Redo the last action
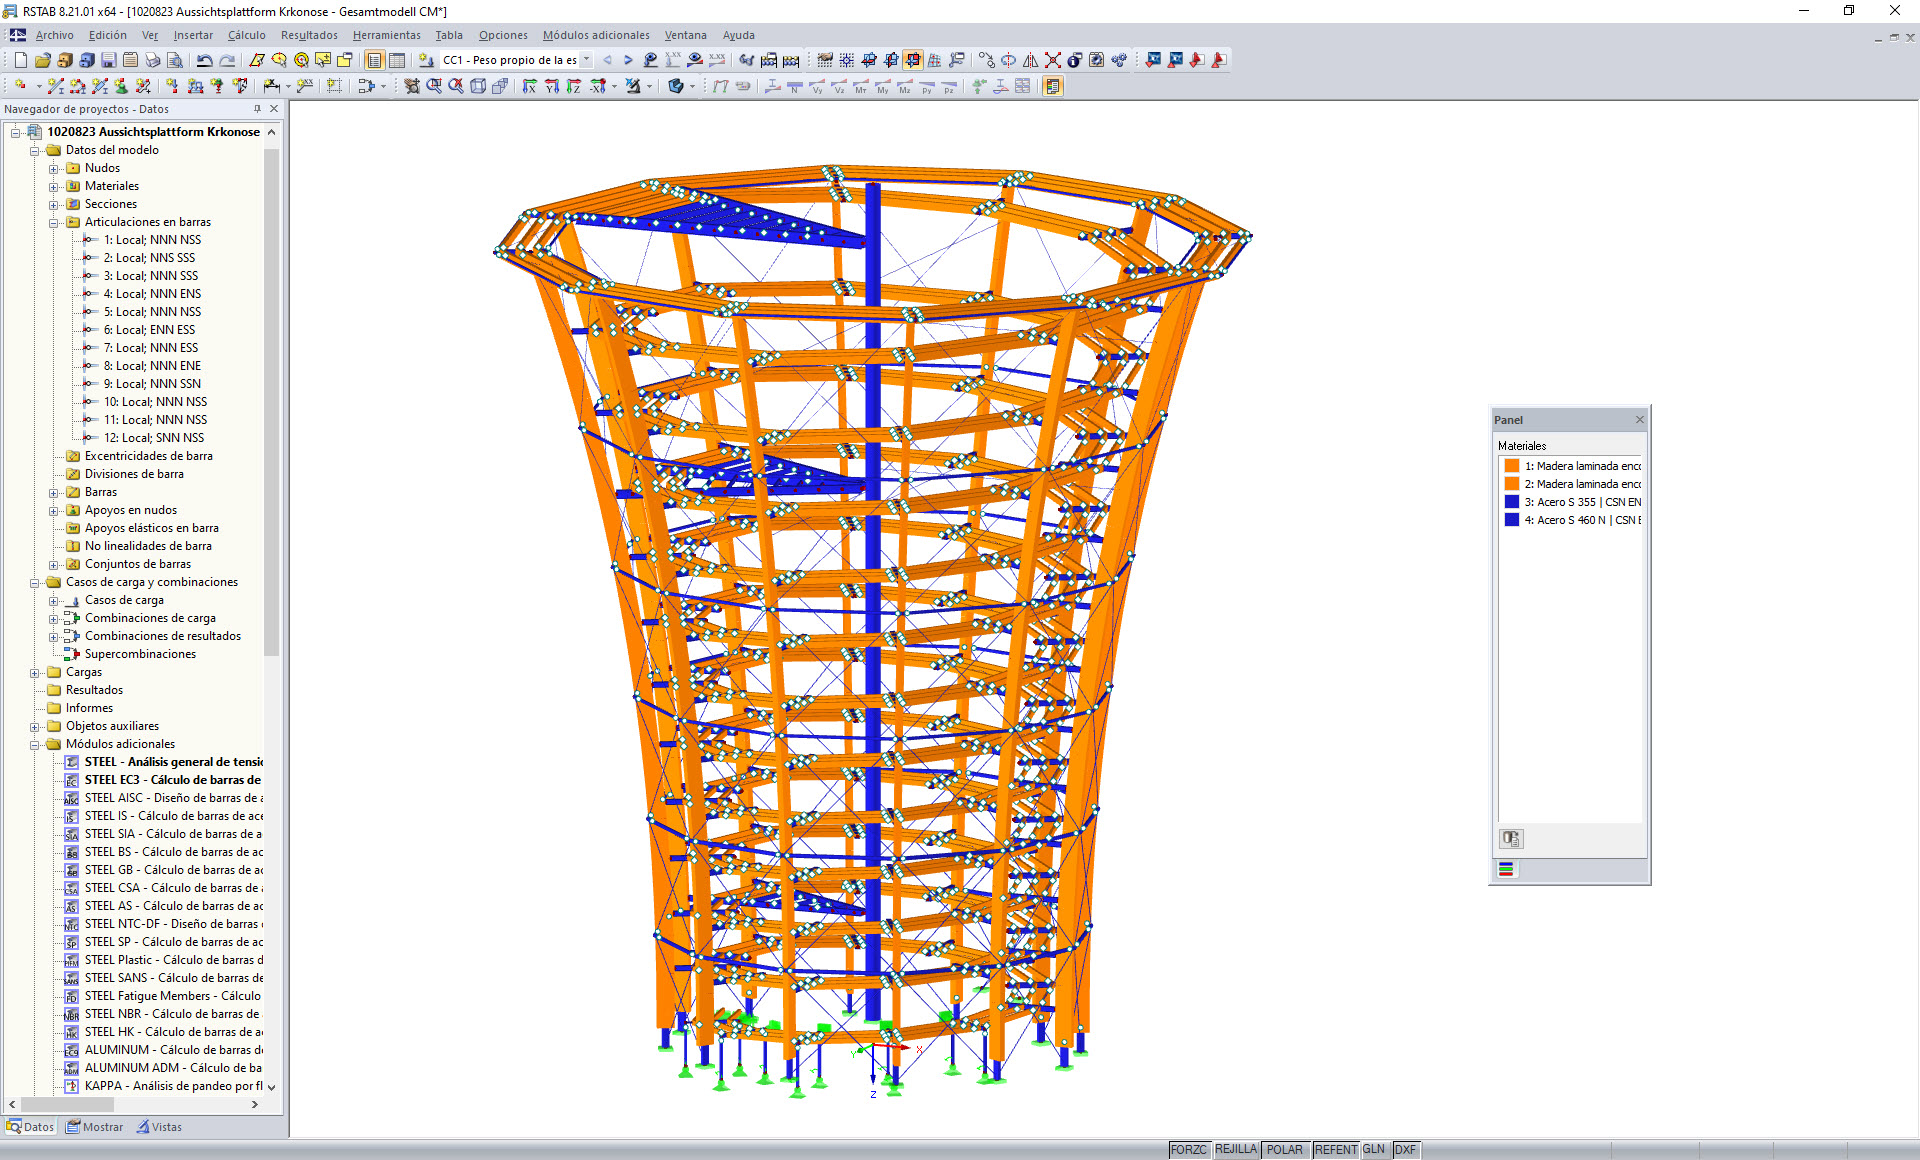This screenshot has height=1160, width=1920. tap(227, 60)
